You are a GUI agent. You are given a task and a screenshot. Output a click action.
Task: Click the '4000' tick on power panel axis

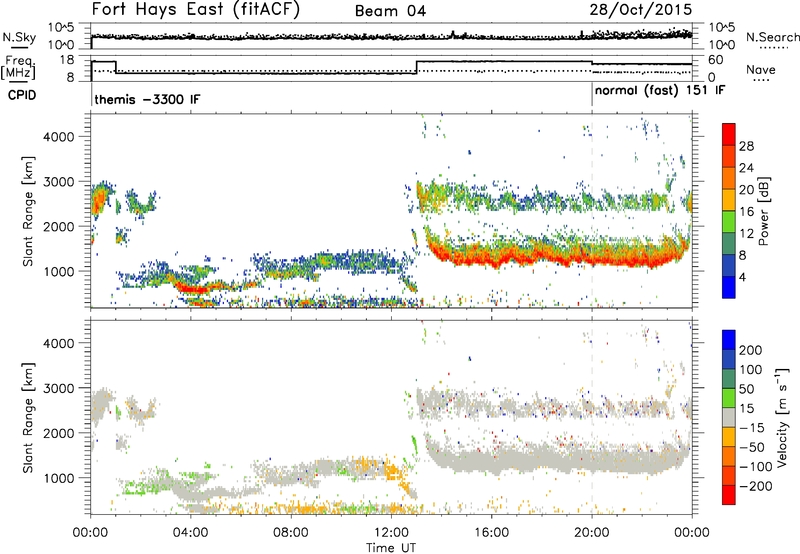tap(58, 137)
